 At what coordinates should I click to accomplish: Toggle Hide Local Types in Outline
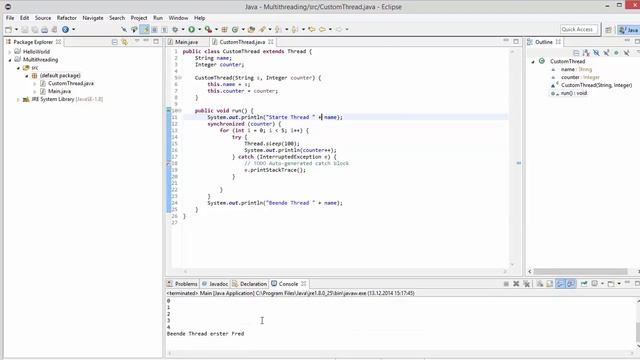point(626,53)
